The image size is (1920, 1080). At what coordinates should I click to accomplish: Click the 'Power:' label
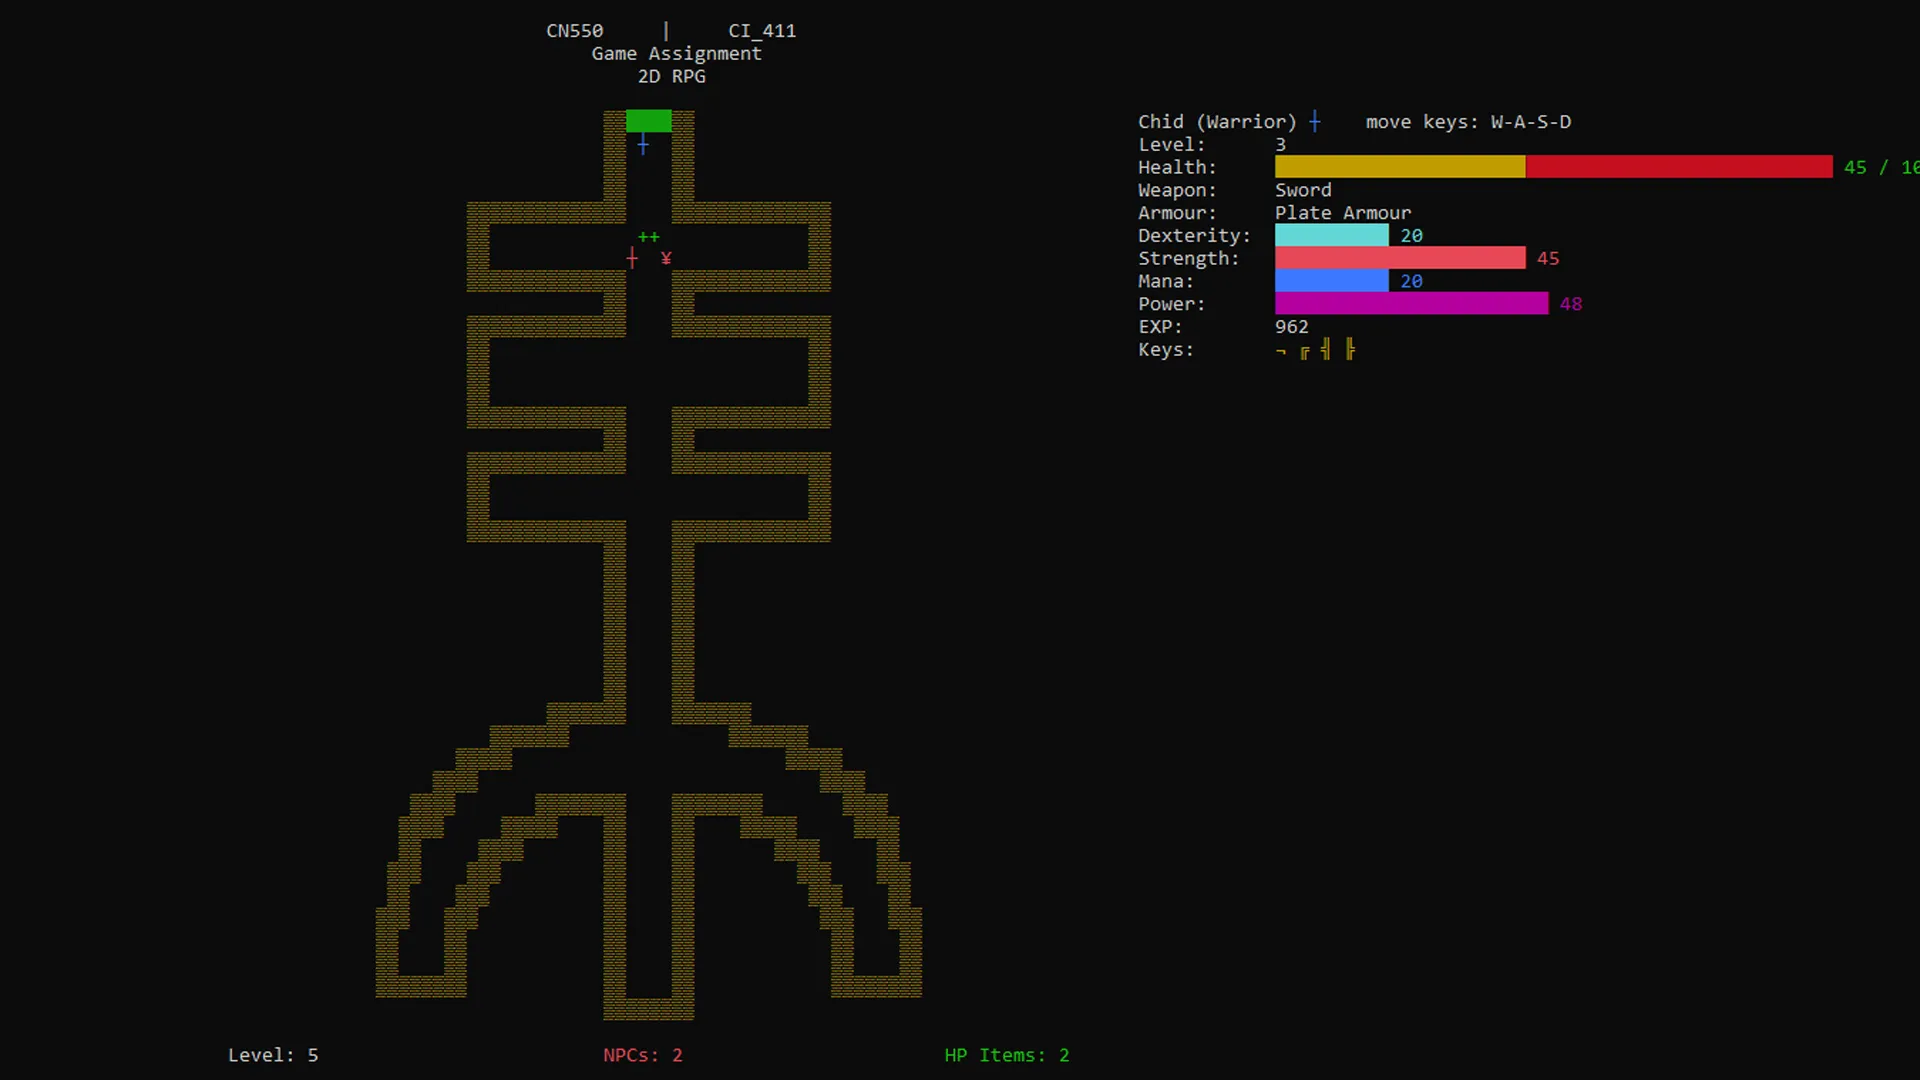[1172, 304]
